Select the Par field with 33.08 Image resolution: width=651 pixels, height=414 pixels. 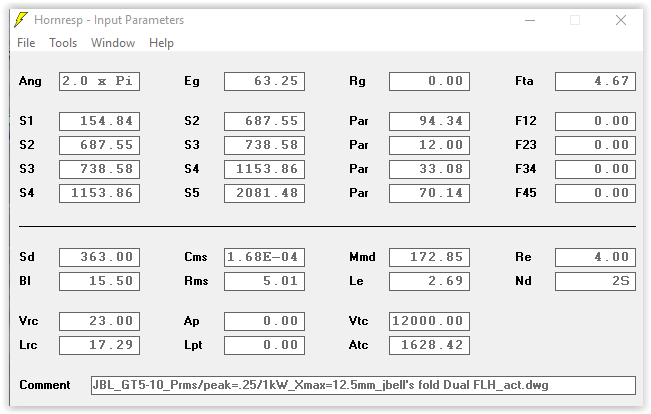pyautogui.click(x=429, y=169)
